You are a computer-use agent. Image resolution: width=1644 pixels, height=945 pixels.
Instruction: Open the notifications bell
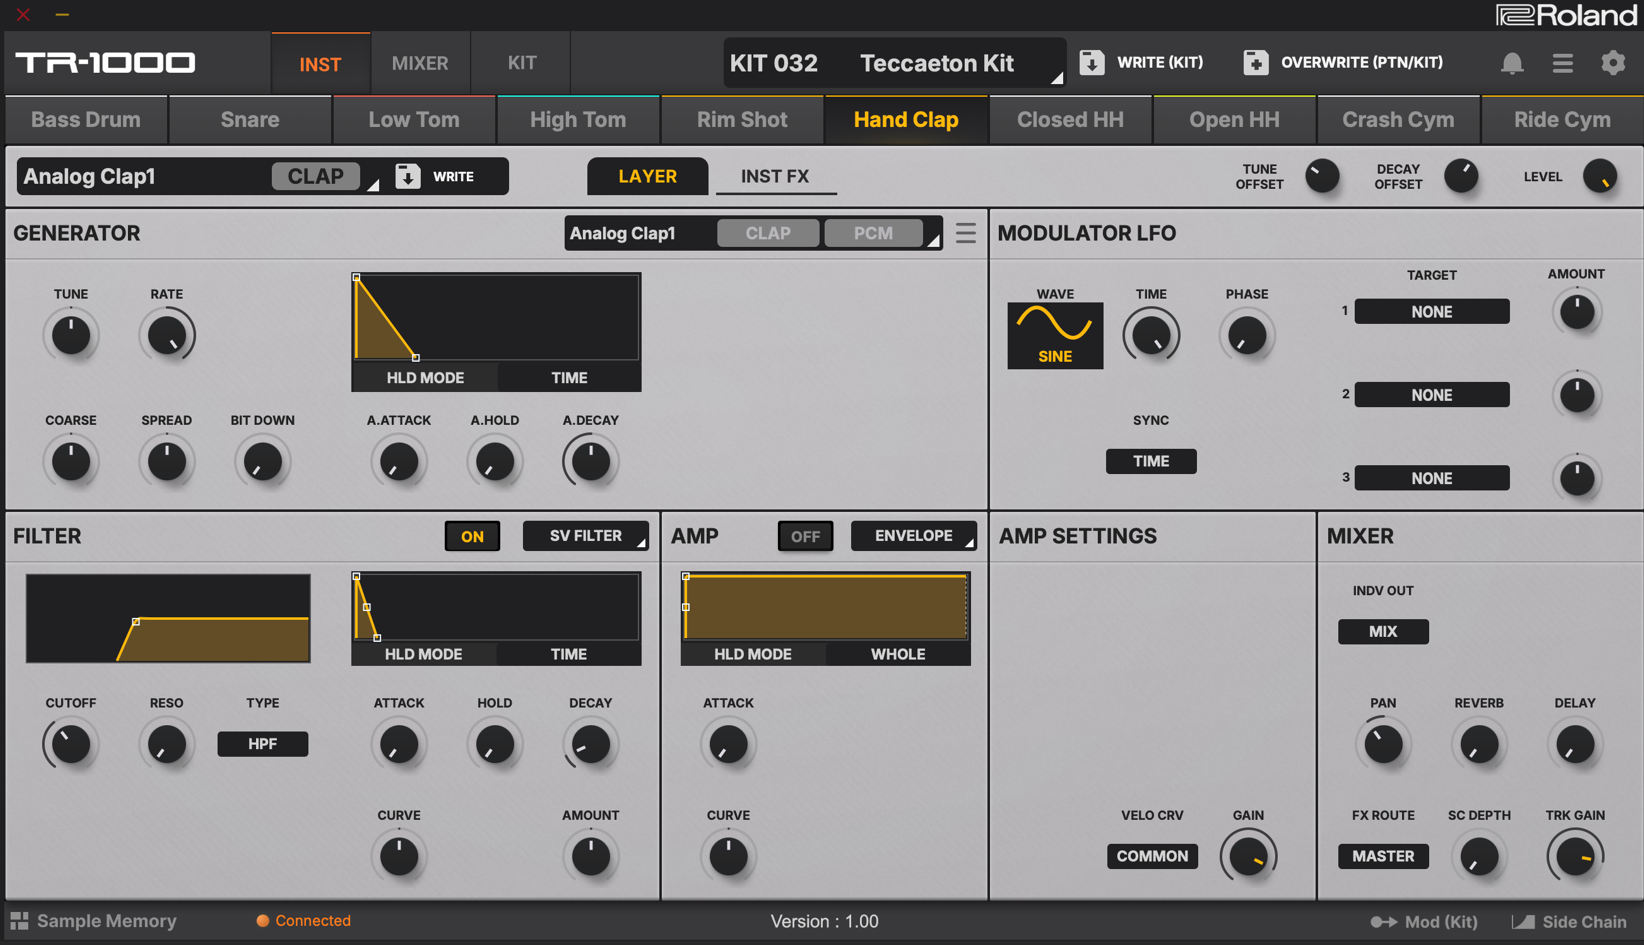tap(1511, 63)
